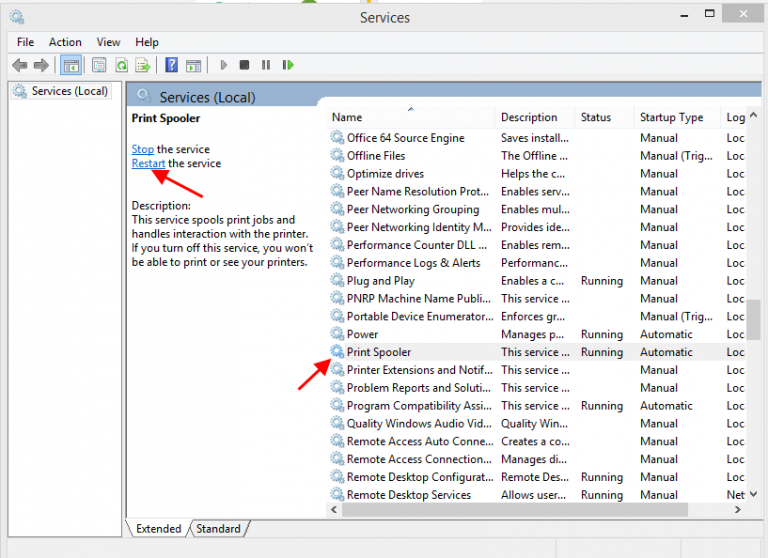The height and width of the screenshot is (558, 768).
Task: Select the Peer Name Resolution Protocol row
Action: (x=536, y=191)
